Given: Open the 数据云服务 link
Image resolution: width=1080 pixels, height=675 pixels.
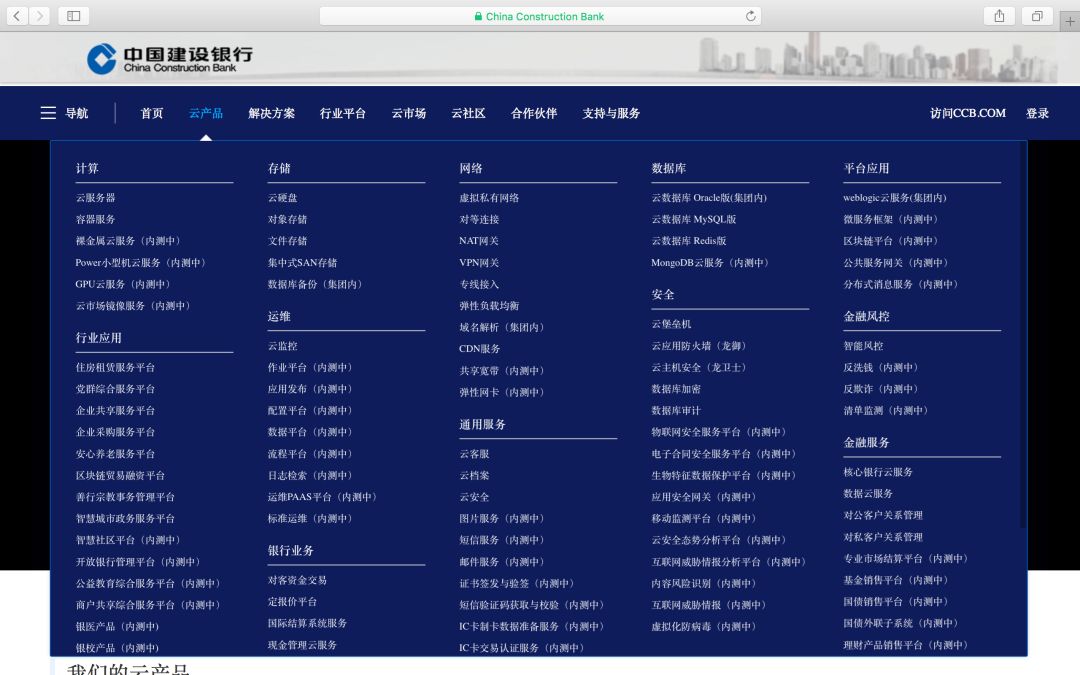Looking at the screenshot, I should [x=868, y=493].
